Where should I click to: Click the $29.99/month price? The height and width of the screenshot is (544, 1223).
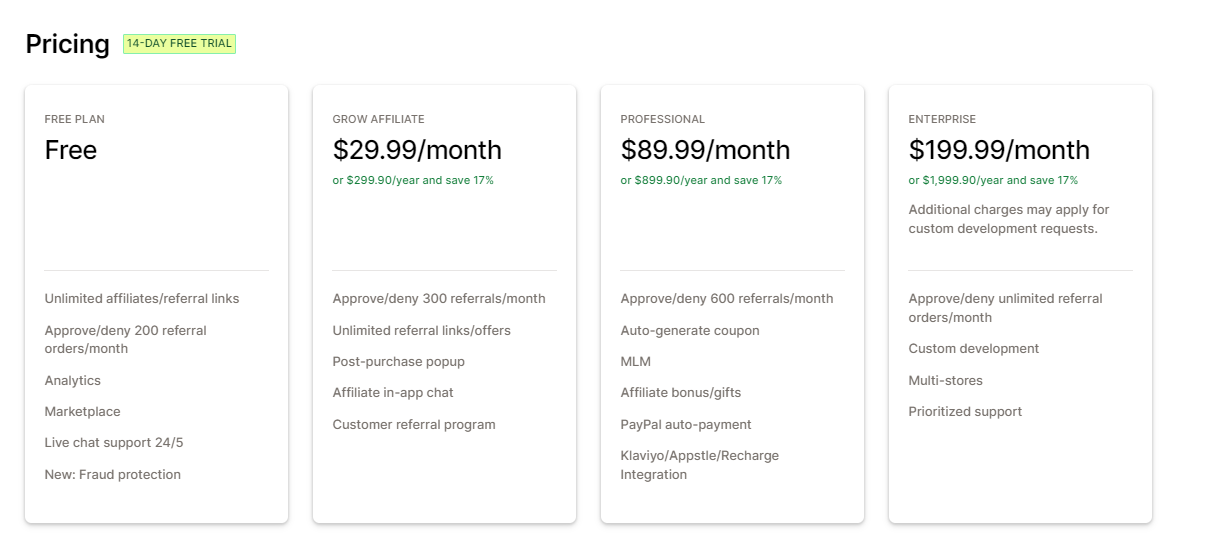point(417,150)
